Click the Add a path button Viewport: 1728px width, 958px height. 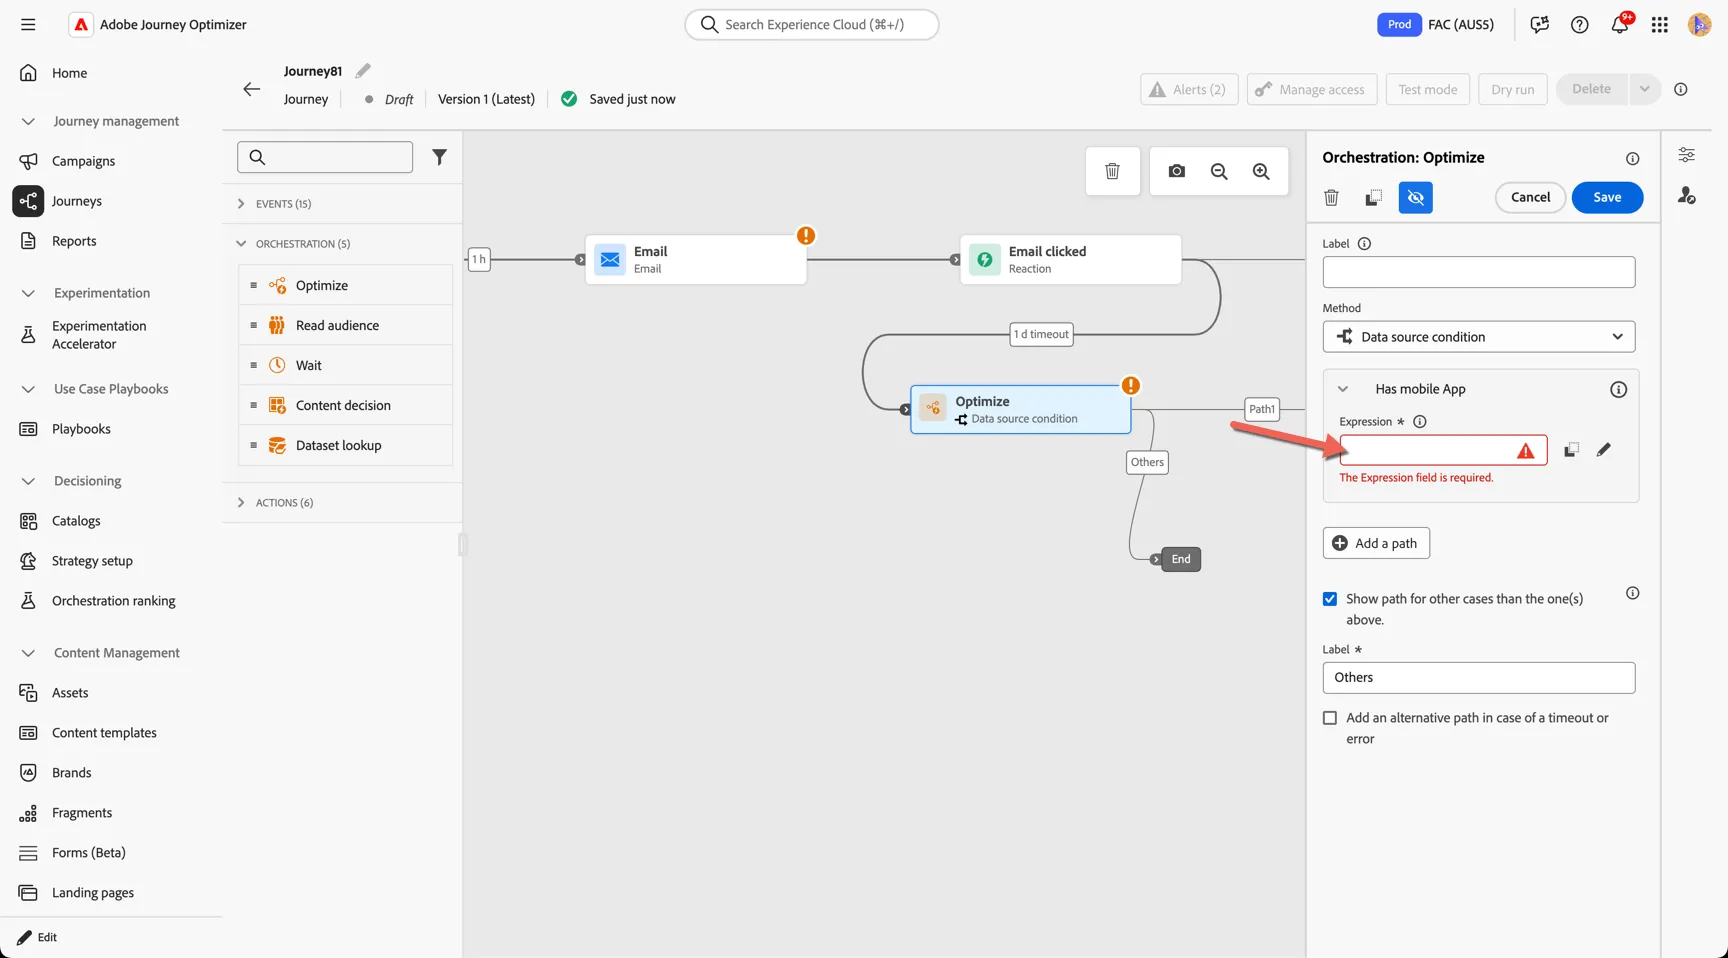click(x=1376, y=543)
